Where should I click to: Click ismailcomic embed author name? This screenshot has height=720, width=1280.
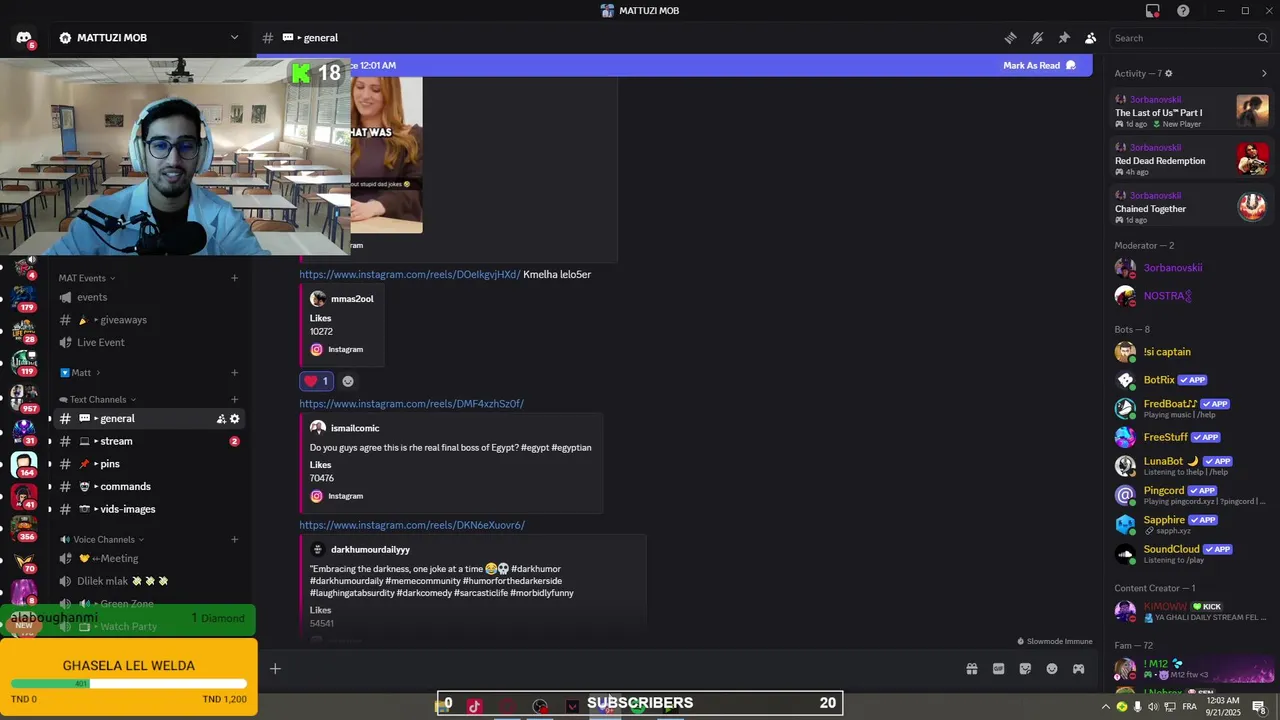(x=355, y=428)
